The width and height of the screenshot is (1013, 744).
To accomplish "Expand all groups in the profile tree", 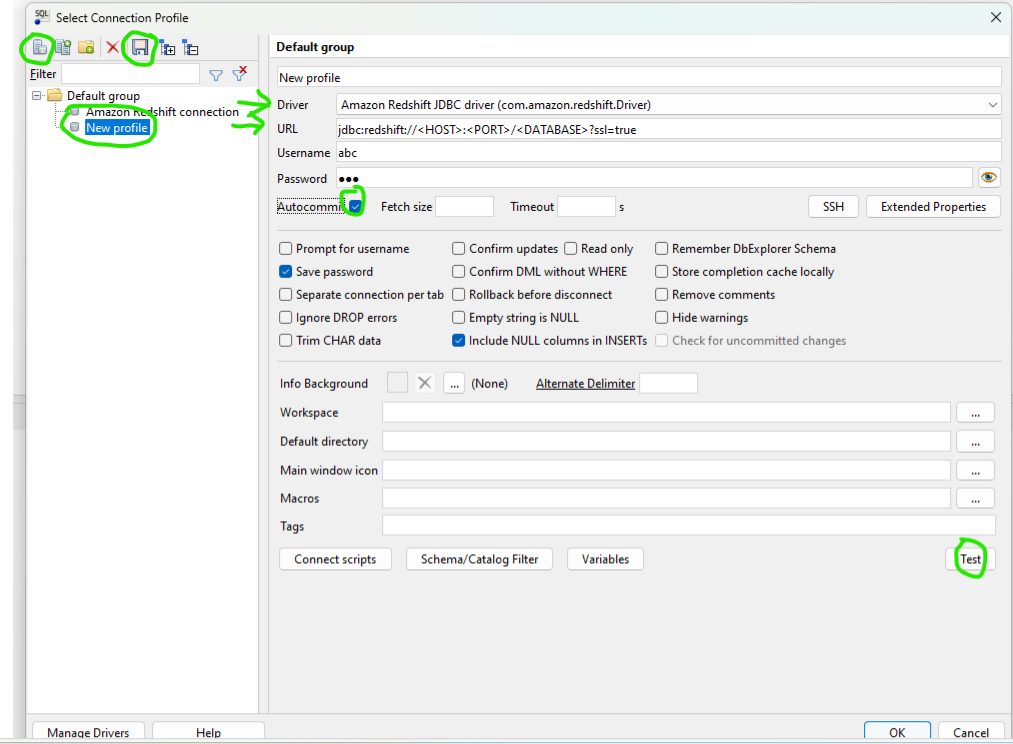I will point(168,47).
